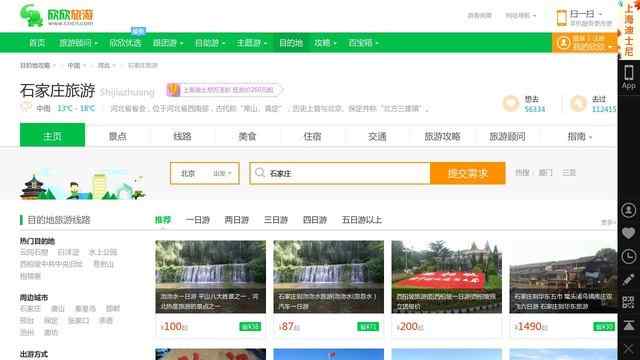Open 目的地 in green nav bar
The width and height of the screenshot is (640, 360).
(x=291, y=43)
